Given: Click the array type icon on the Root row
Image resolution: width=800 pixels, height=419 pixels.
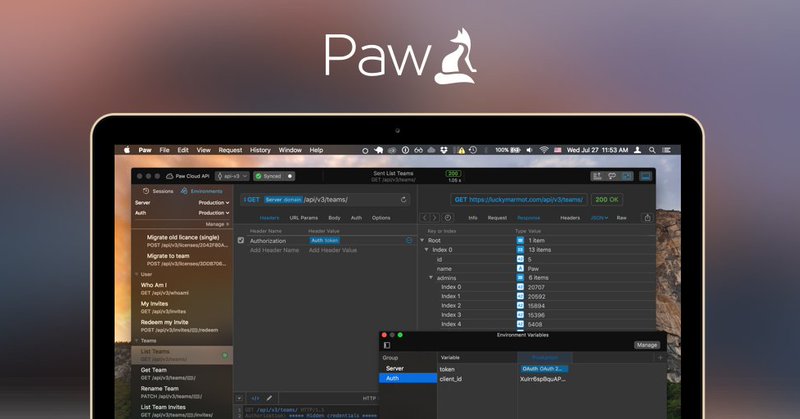Looking at the screenshot, I should click(x=520, y=240).
